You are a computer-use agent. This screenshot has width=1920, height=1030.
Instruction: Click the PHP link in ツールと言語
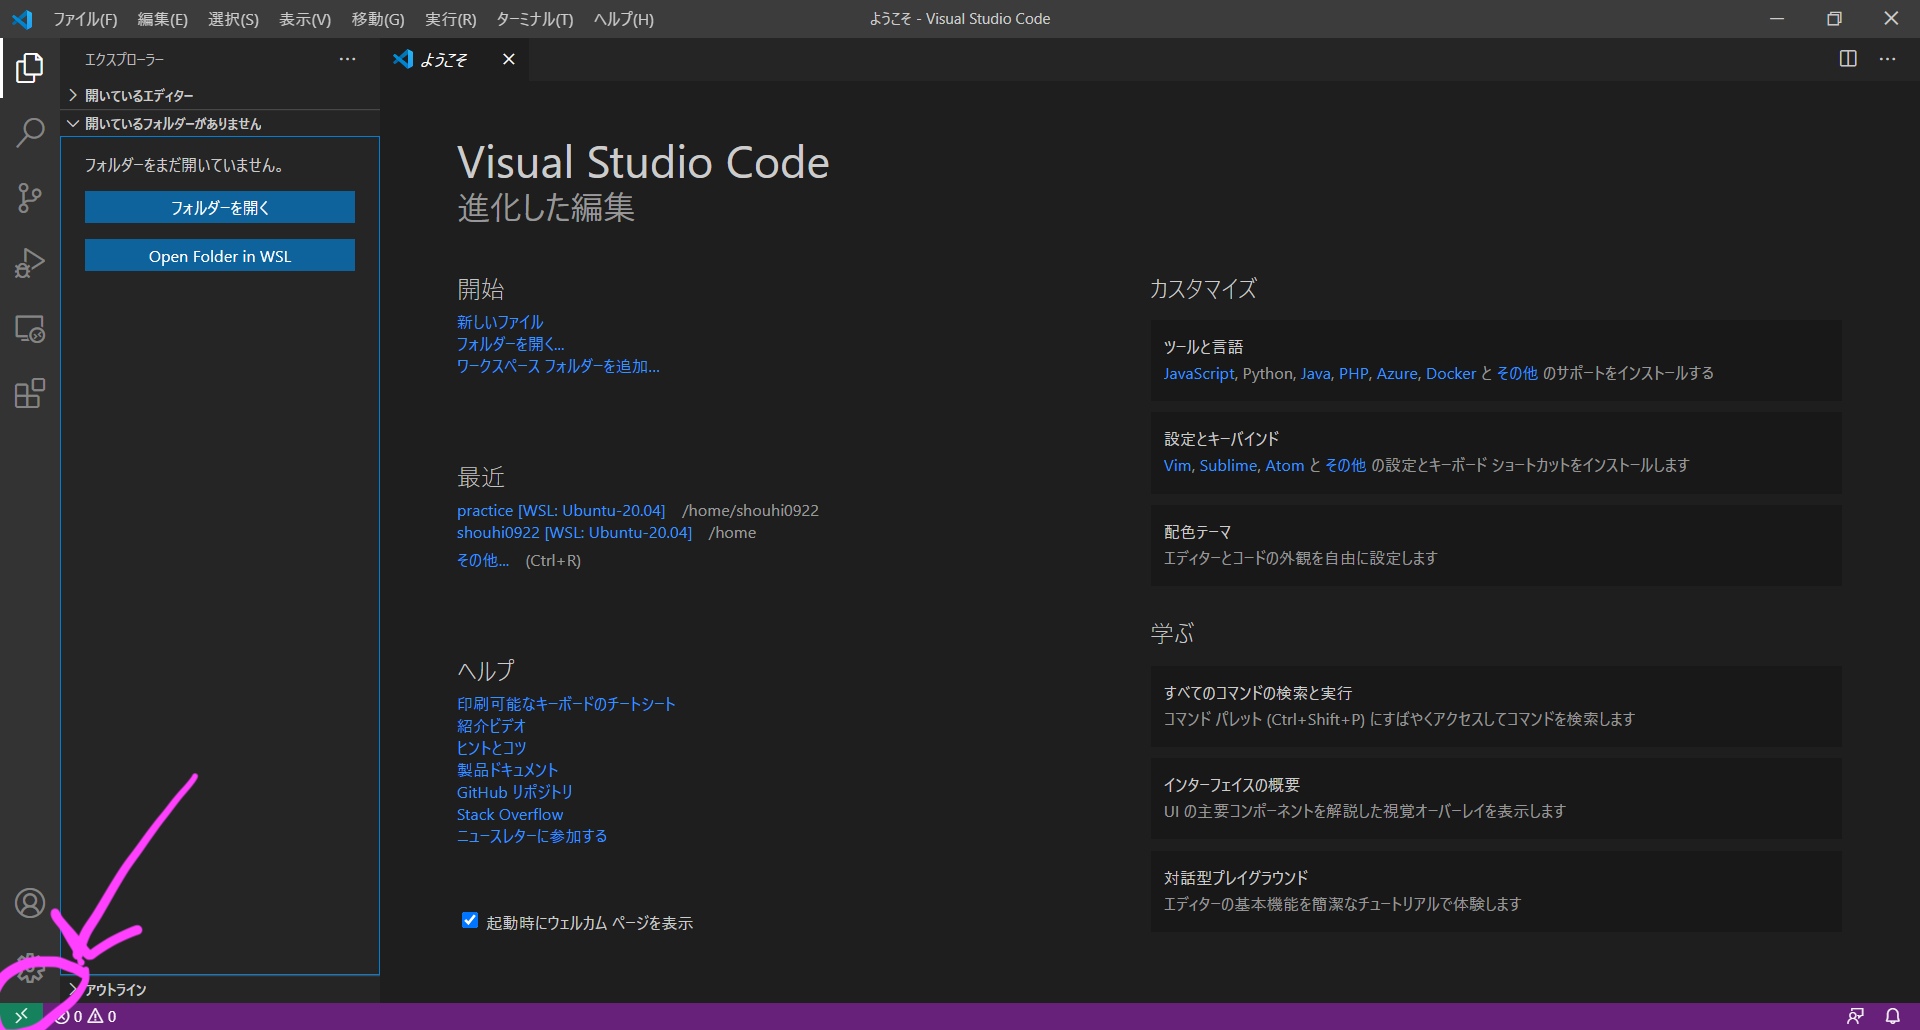pyautogui.click(x=1353, y=373)
